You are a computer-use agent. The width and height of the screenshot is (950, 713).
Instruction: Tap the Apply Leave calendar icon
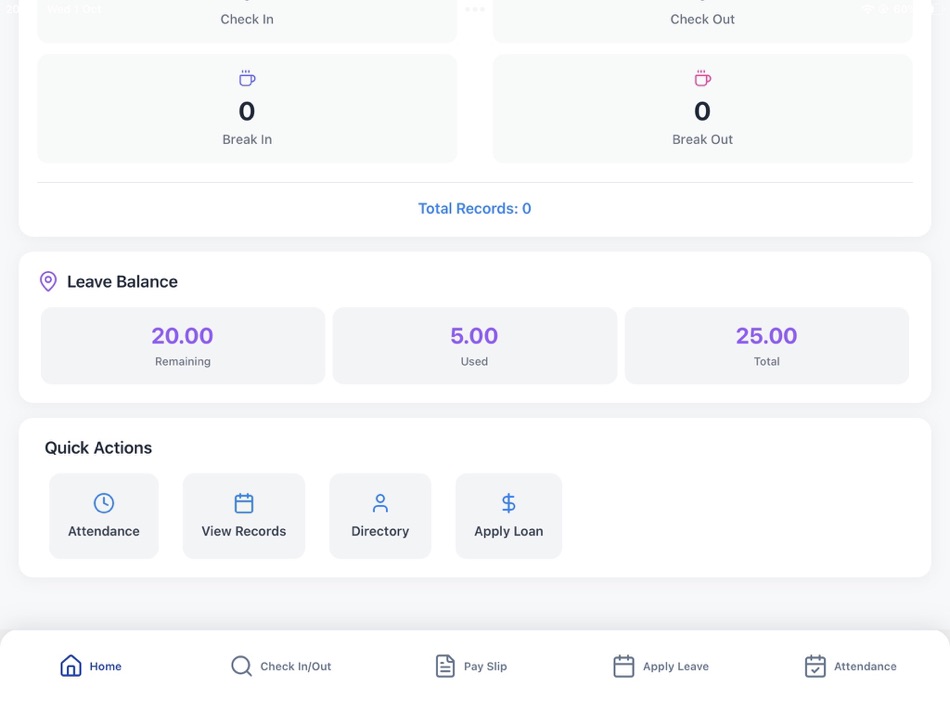pyautogui.click(x=624, y=665)
